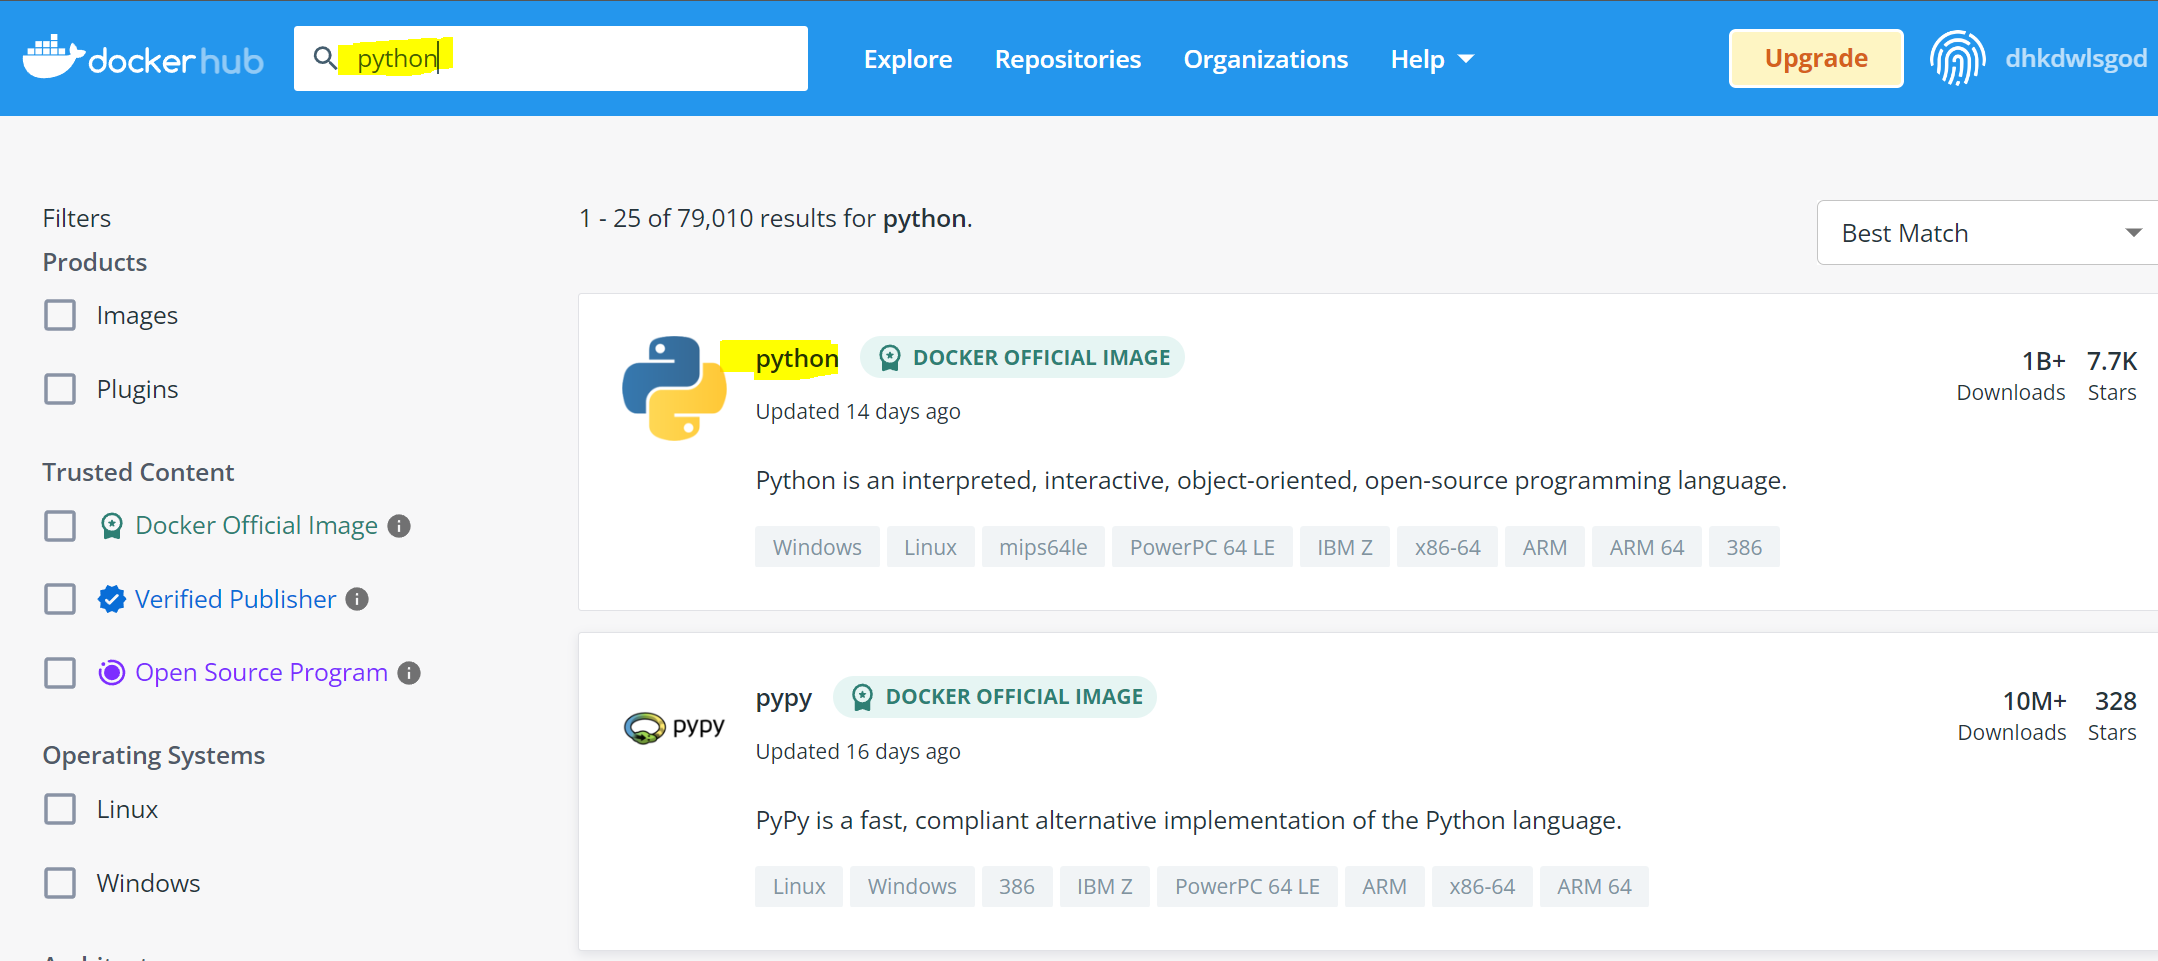The width and height of the screenshot is (2158, 961).
Task: Click the ARM tag on python result
Action: (1545, 547)
